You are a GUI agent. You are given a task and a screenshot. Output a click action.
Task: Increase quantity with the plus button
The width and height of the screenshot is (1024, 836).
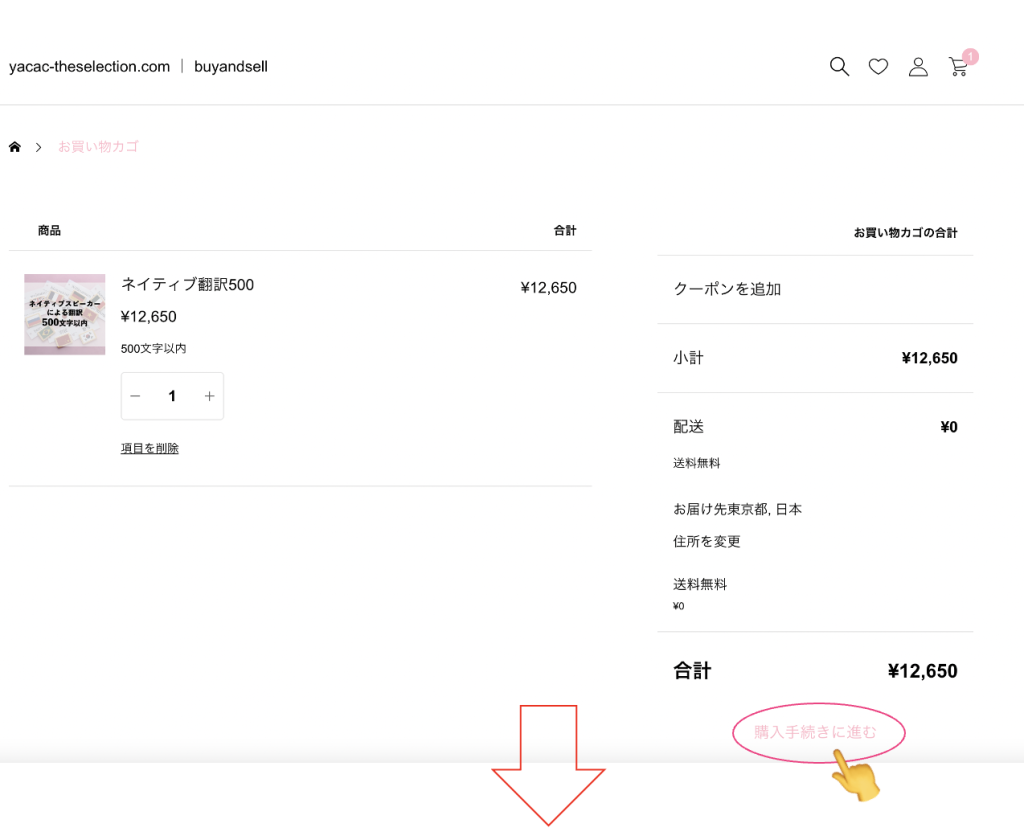(x=209, y=396)
